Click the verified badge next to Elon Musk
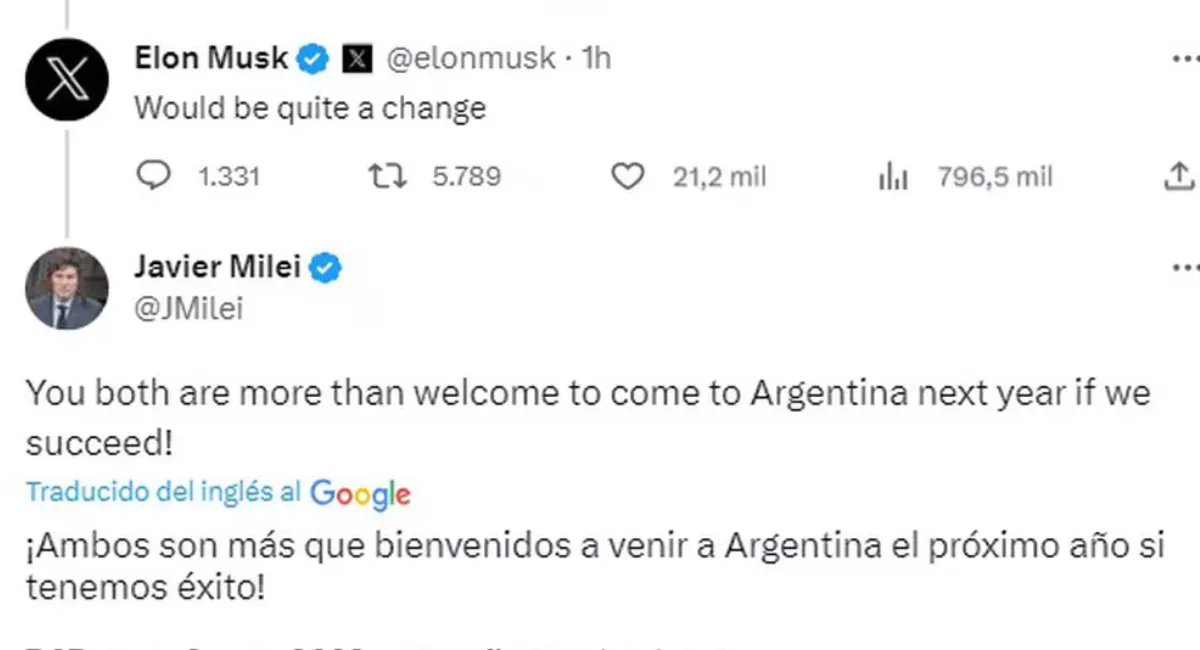The height and width of the screenshot is (650, 1200). (313, 58)
